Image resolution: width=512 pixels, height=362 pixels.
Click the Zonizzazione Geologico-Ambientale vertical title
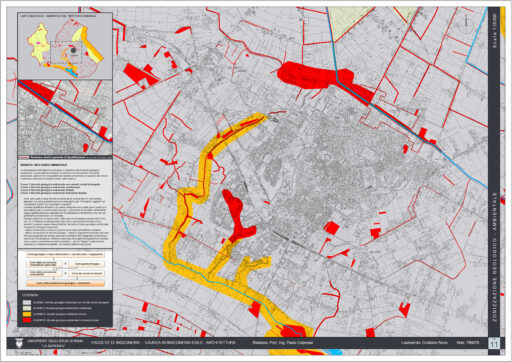point(494,257)
